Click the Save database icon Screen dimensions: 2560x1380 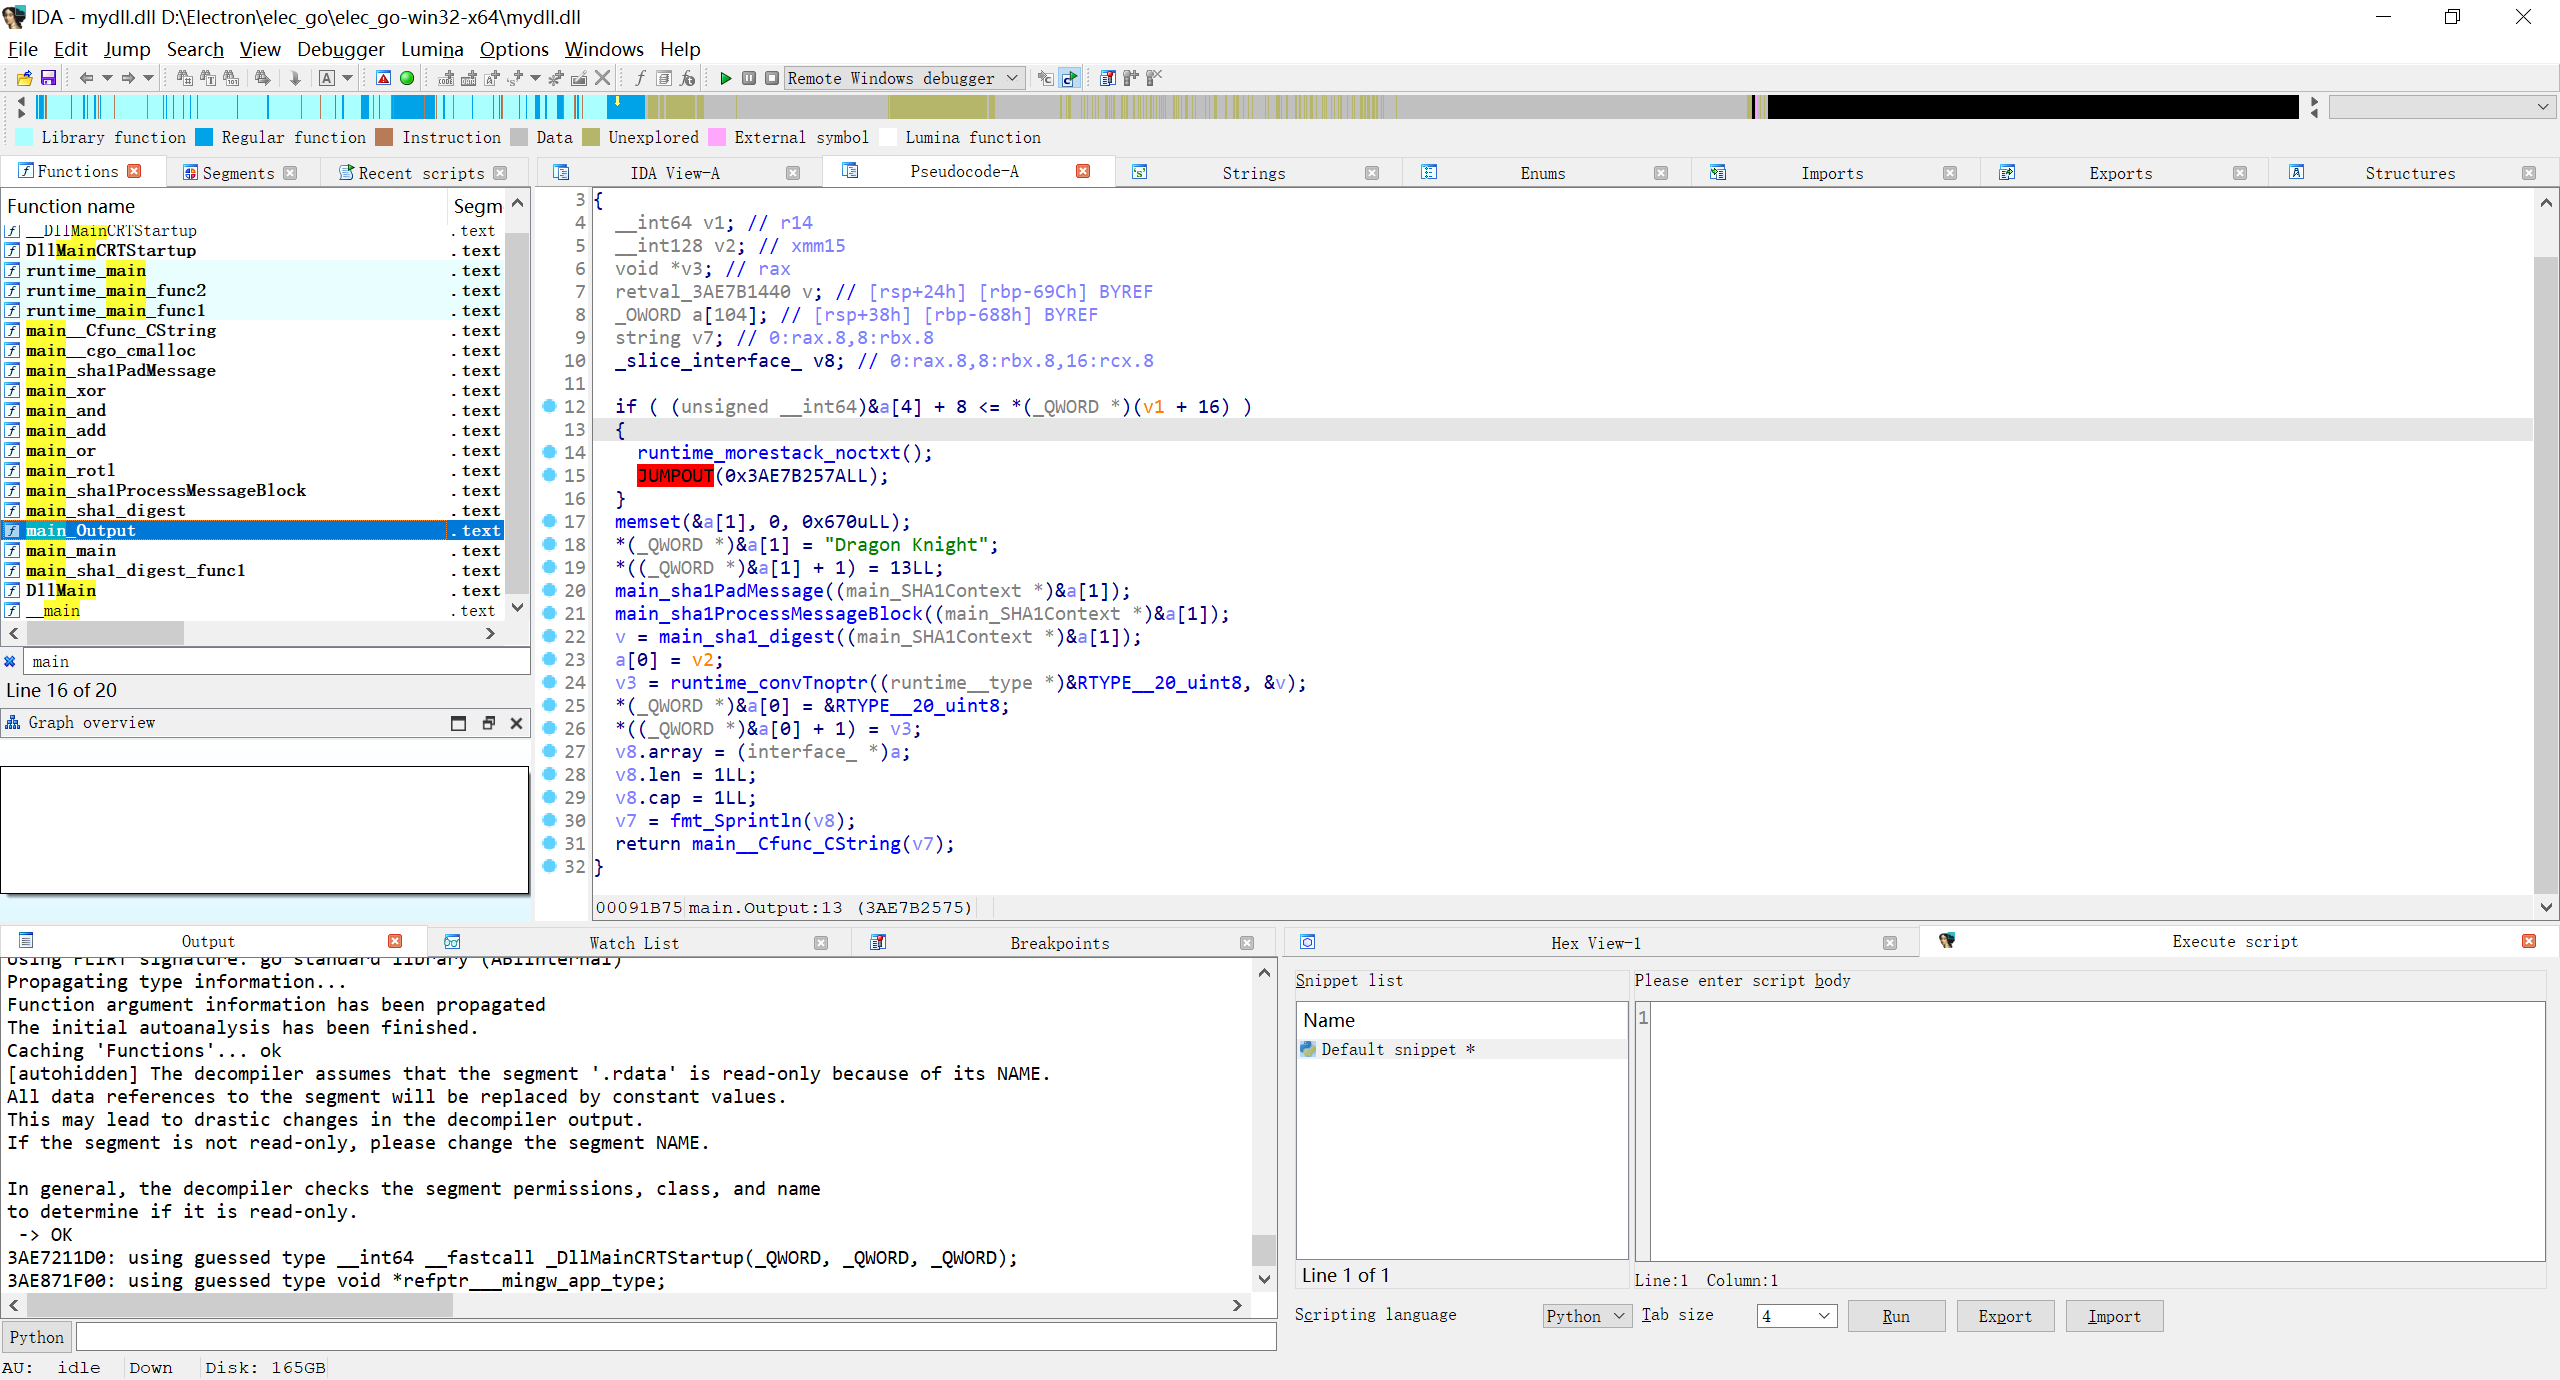pyautogui.click(x=48, y=78)
